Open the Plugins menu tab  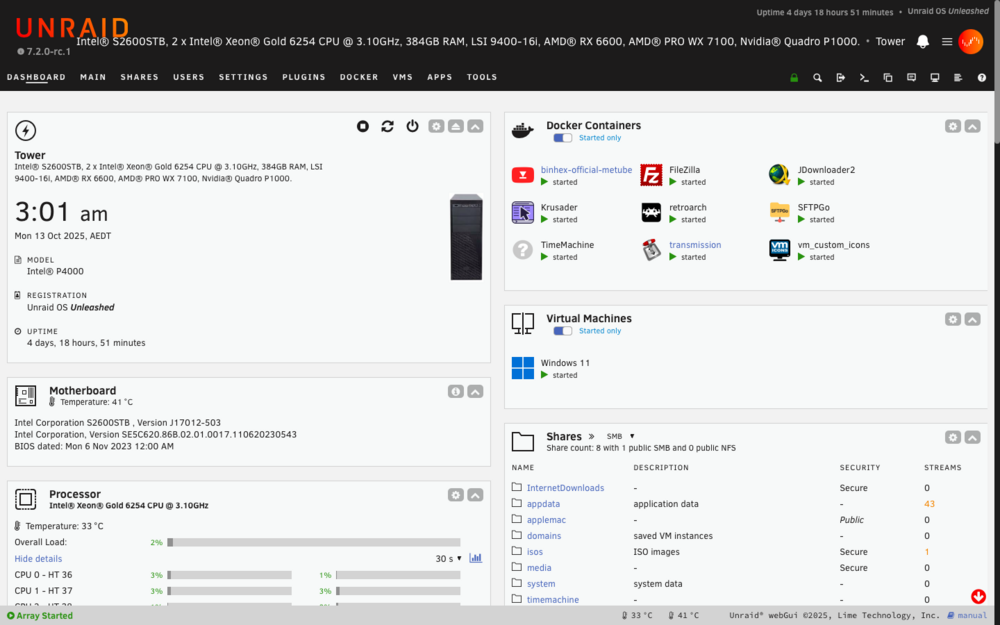(304, 77)
